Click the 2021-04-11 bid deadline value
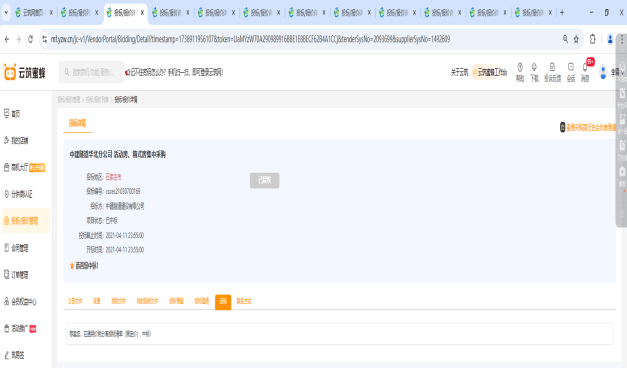The height and width of the screenshot is (368, 627). tap(125, 235)
